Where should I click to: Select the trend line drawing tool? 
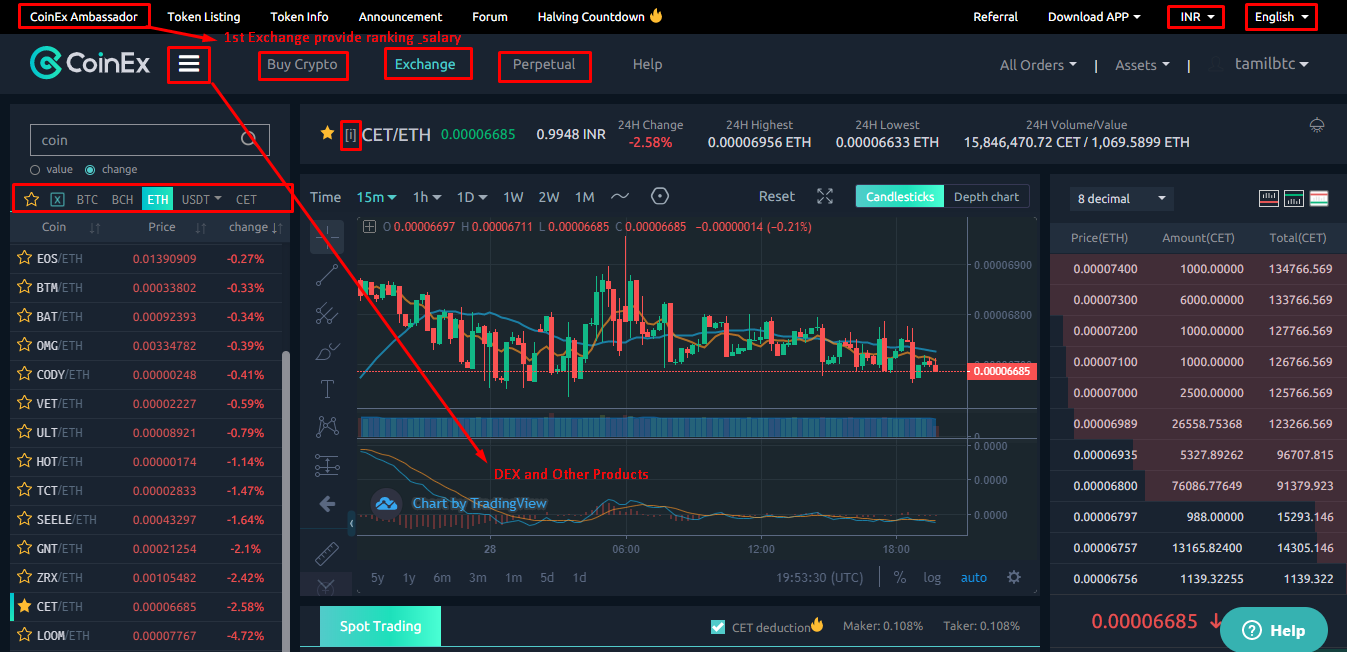327,274
